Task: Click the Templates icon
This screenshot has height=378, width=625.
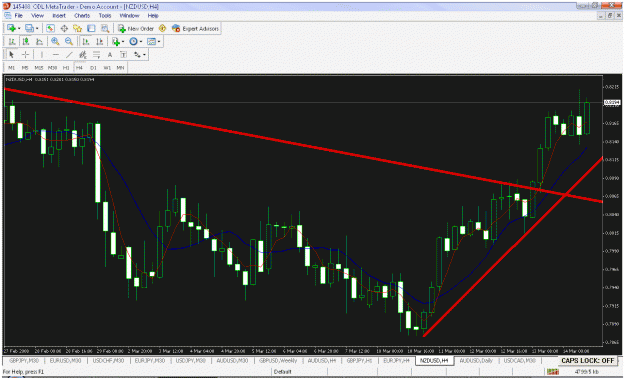Action: (x=151, y=41)
